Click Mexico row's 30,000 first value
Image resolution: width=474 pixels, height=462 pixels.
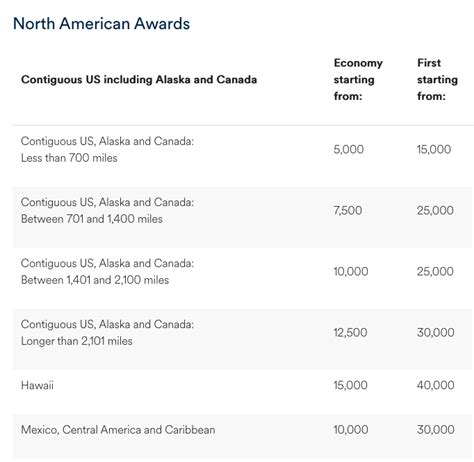436,430
